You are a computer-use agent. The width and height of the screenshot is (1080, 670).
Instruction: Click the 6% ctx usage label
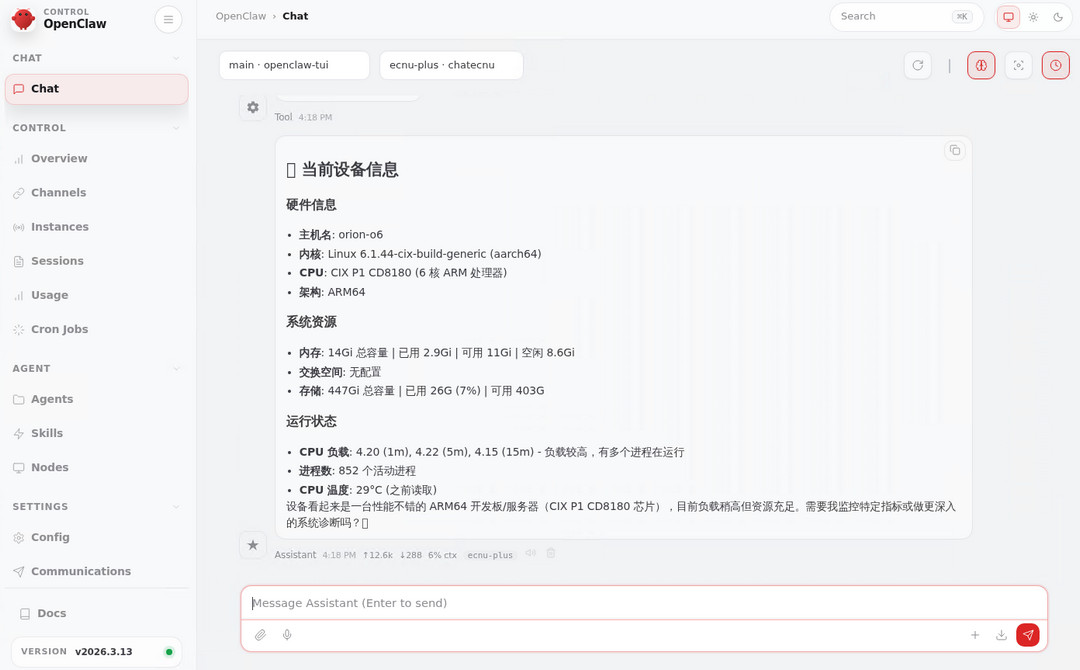[442, 555]
